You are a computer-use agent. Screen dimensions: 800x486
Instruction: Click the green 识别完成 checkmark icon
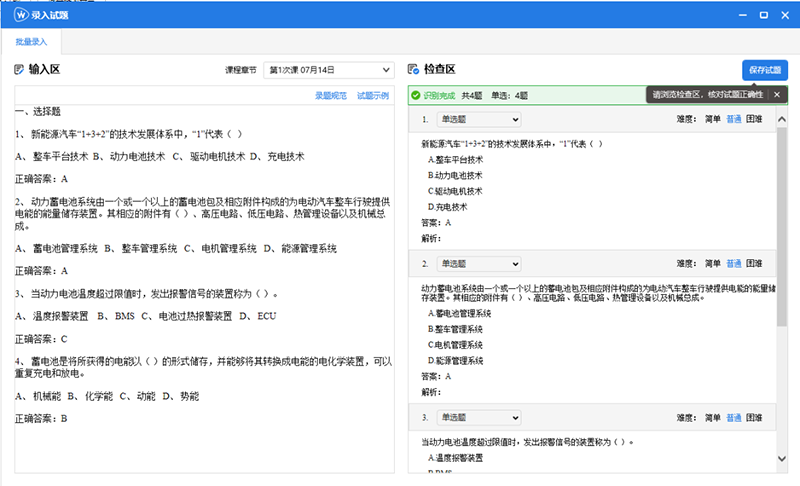tap(415, 95)
